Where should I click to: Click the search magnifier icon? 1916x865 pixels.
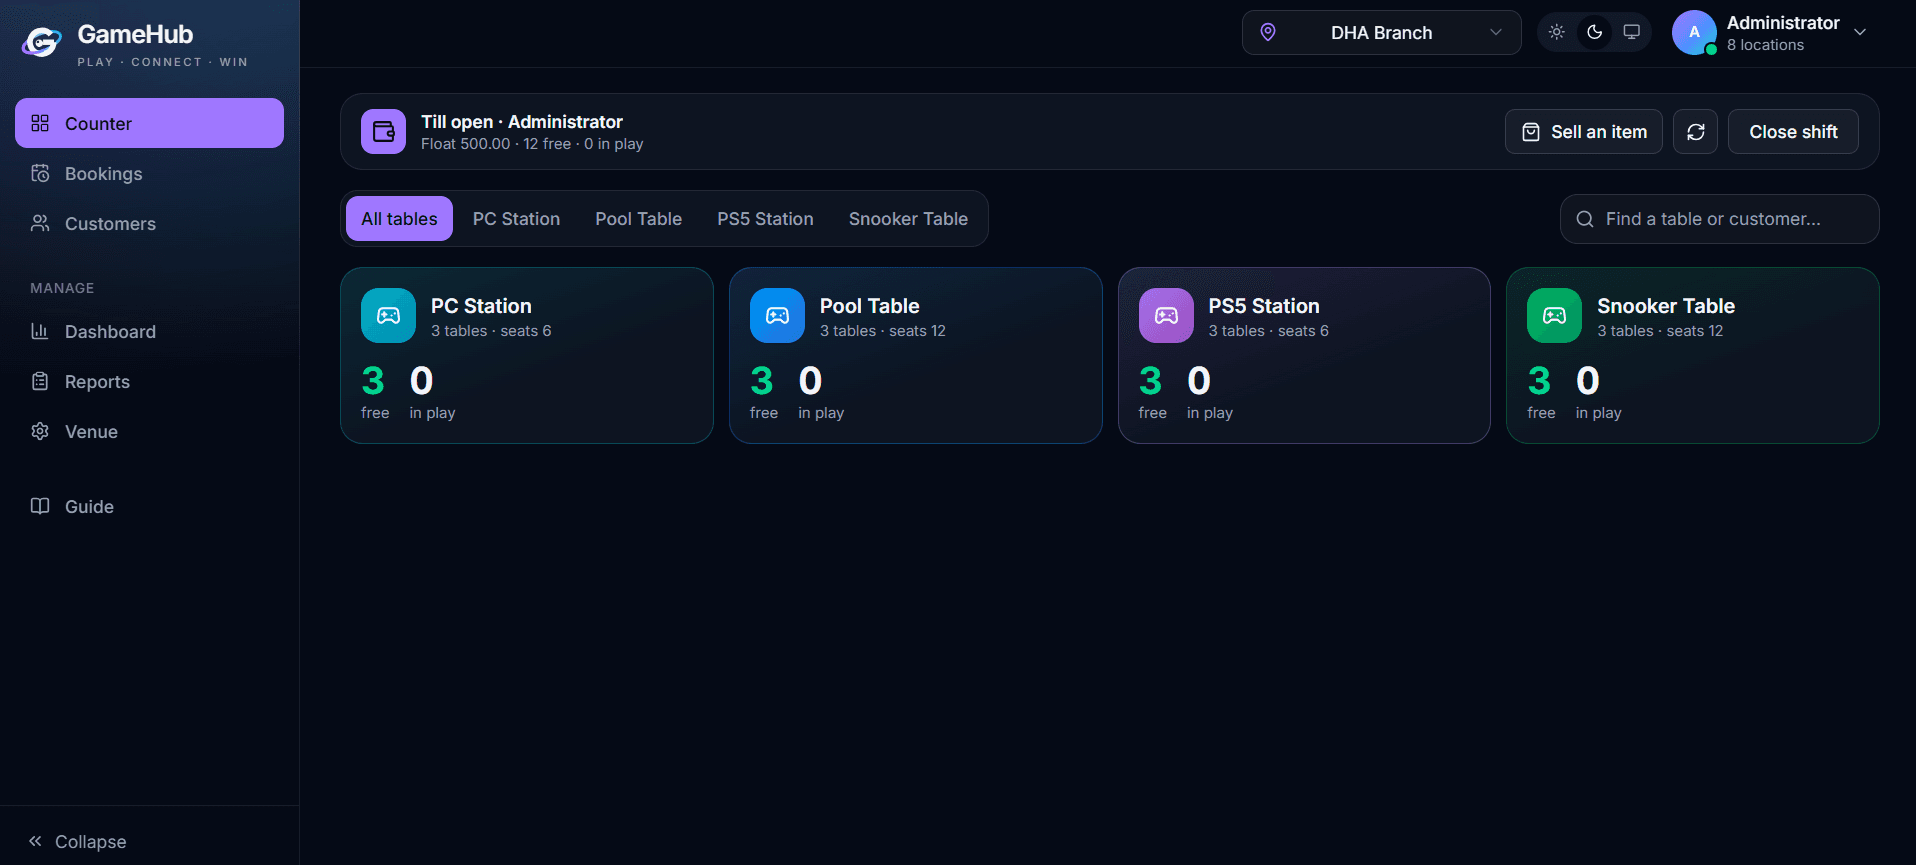pyautogui.click(x=1585, y=219)
